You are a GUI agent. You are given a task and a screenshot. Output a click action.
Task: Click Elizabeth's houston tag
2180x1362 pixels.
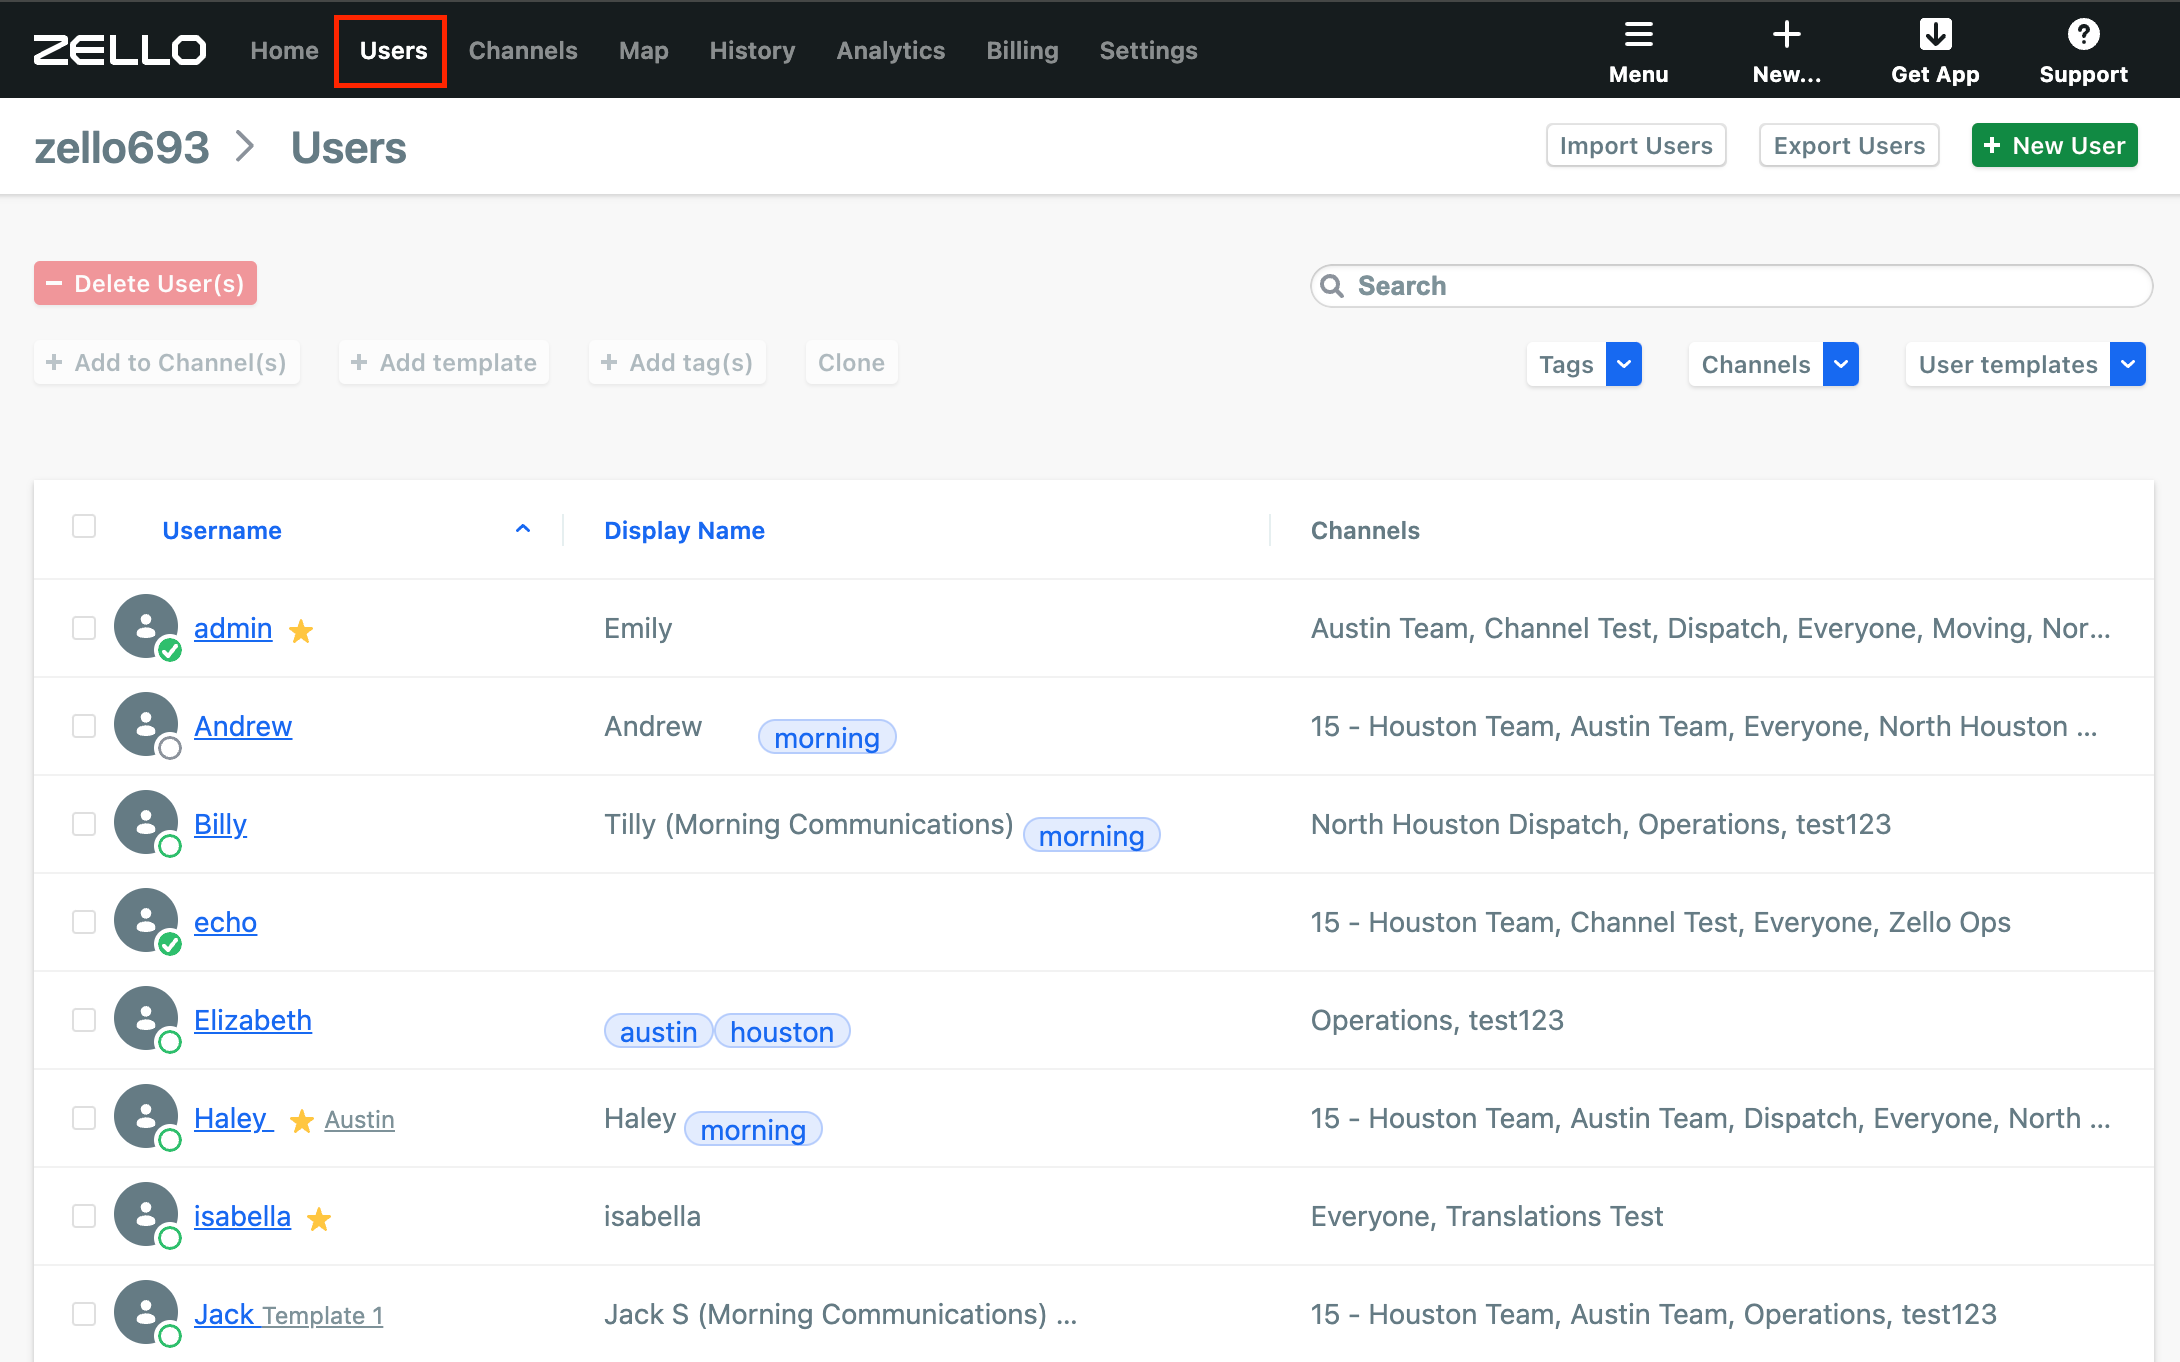[782, 1032]
